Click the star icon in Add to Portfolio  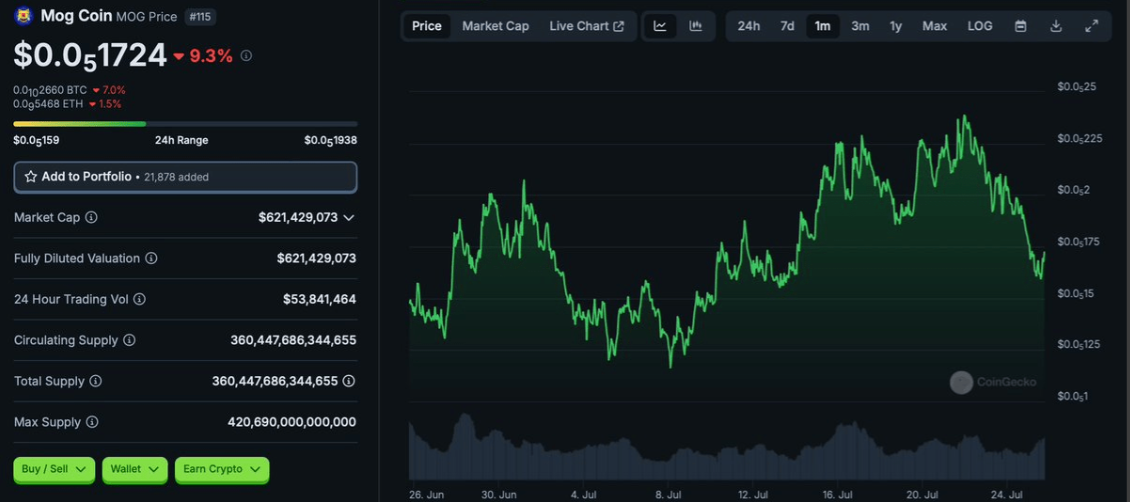(x=30, y=176)
